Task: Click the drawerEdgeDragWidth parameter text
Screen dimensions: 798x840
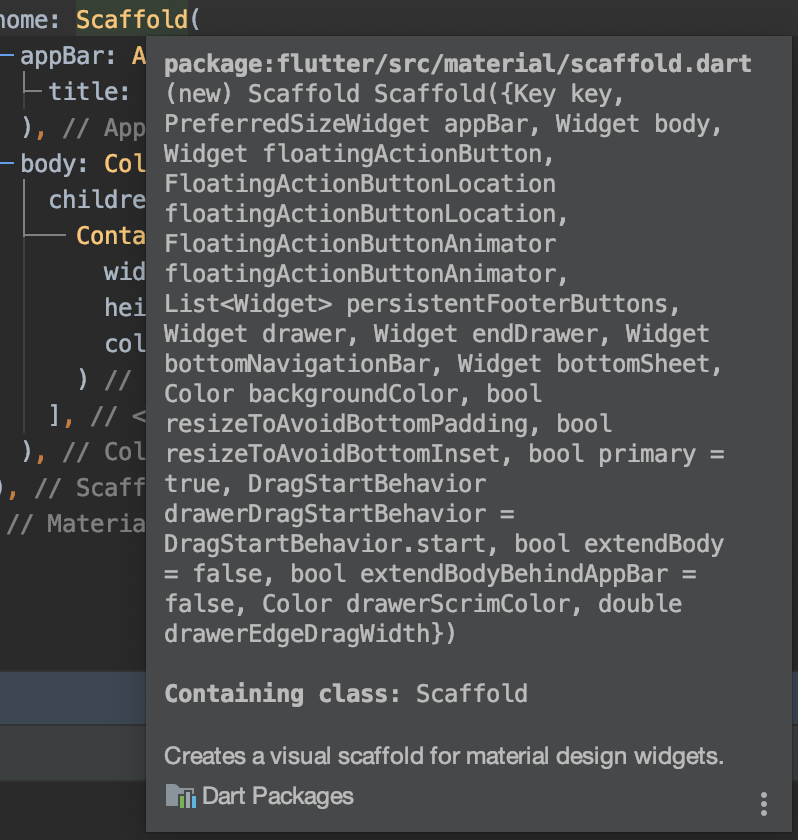Action: (x=297, y=634)
